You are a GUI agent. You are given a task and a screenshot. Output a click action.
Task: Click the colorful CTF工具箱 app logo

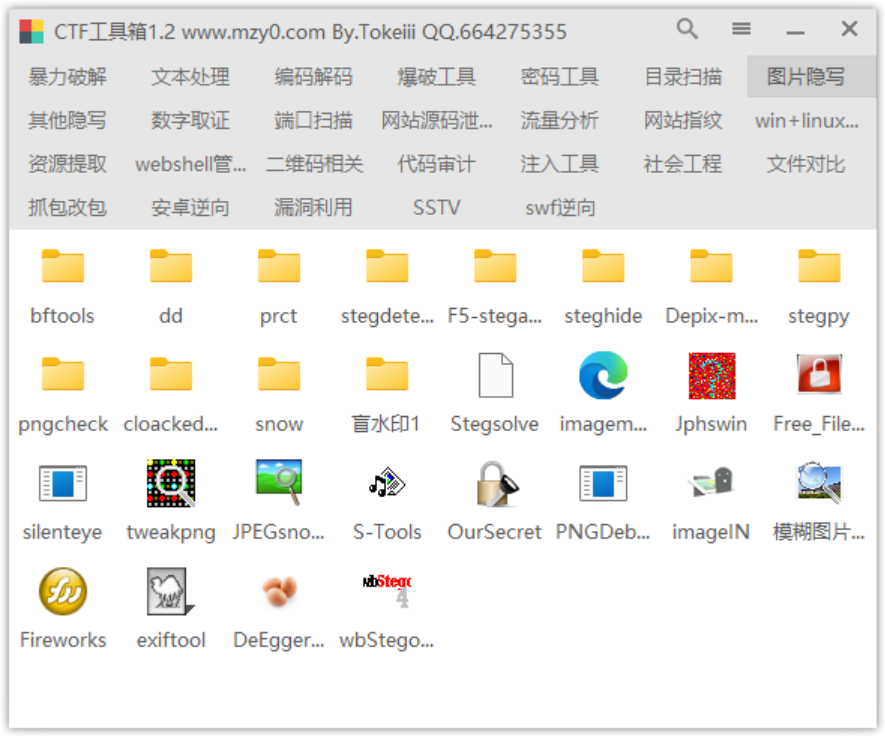click(x=32, y=32)
